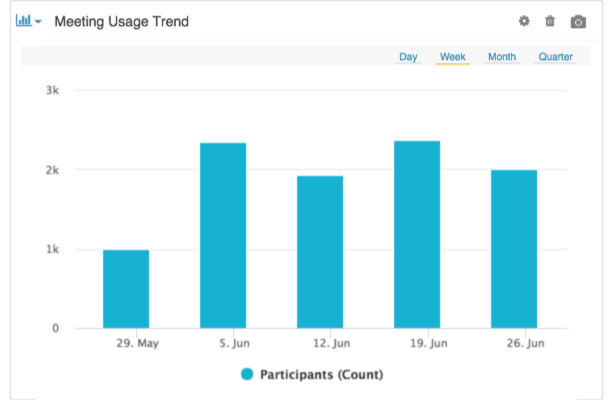This screenshot has height=400, width=613.
Task: Click the 26. Jun axis label
Action: [x=525, y=343]
